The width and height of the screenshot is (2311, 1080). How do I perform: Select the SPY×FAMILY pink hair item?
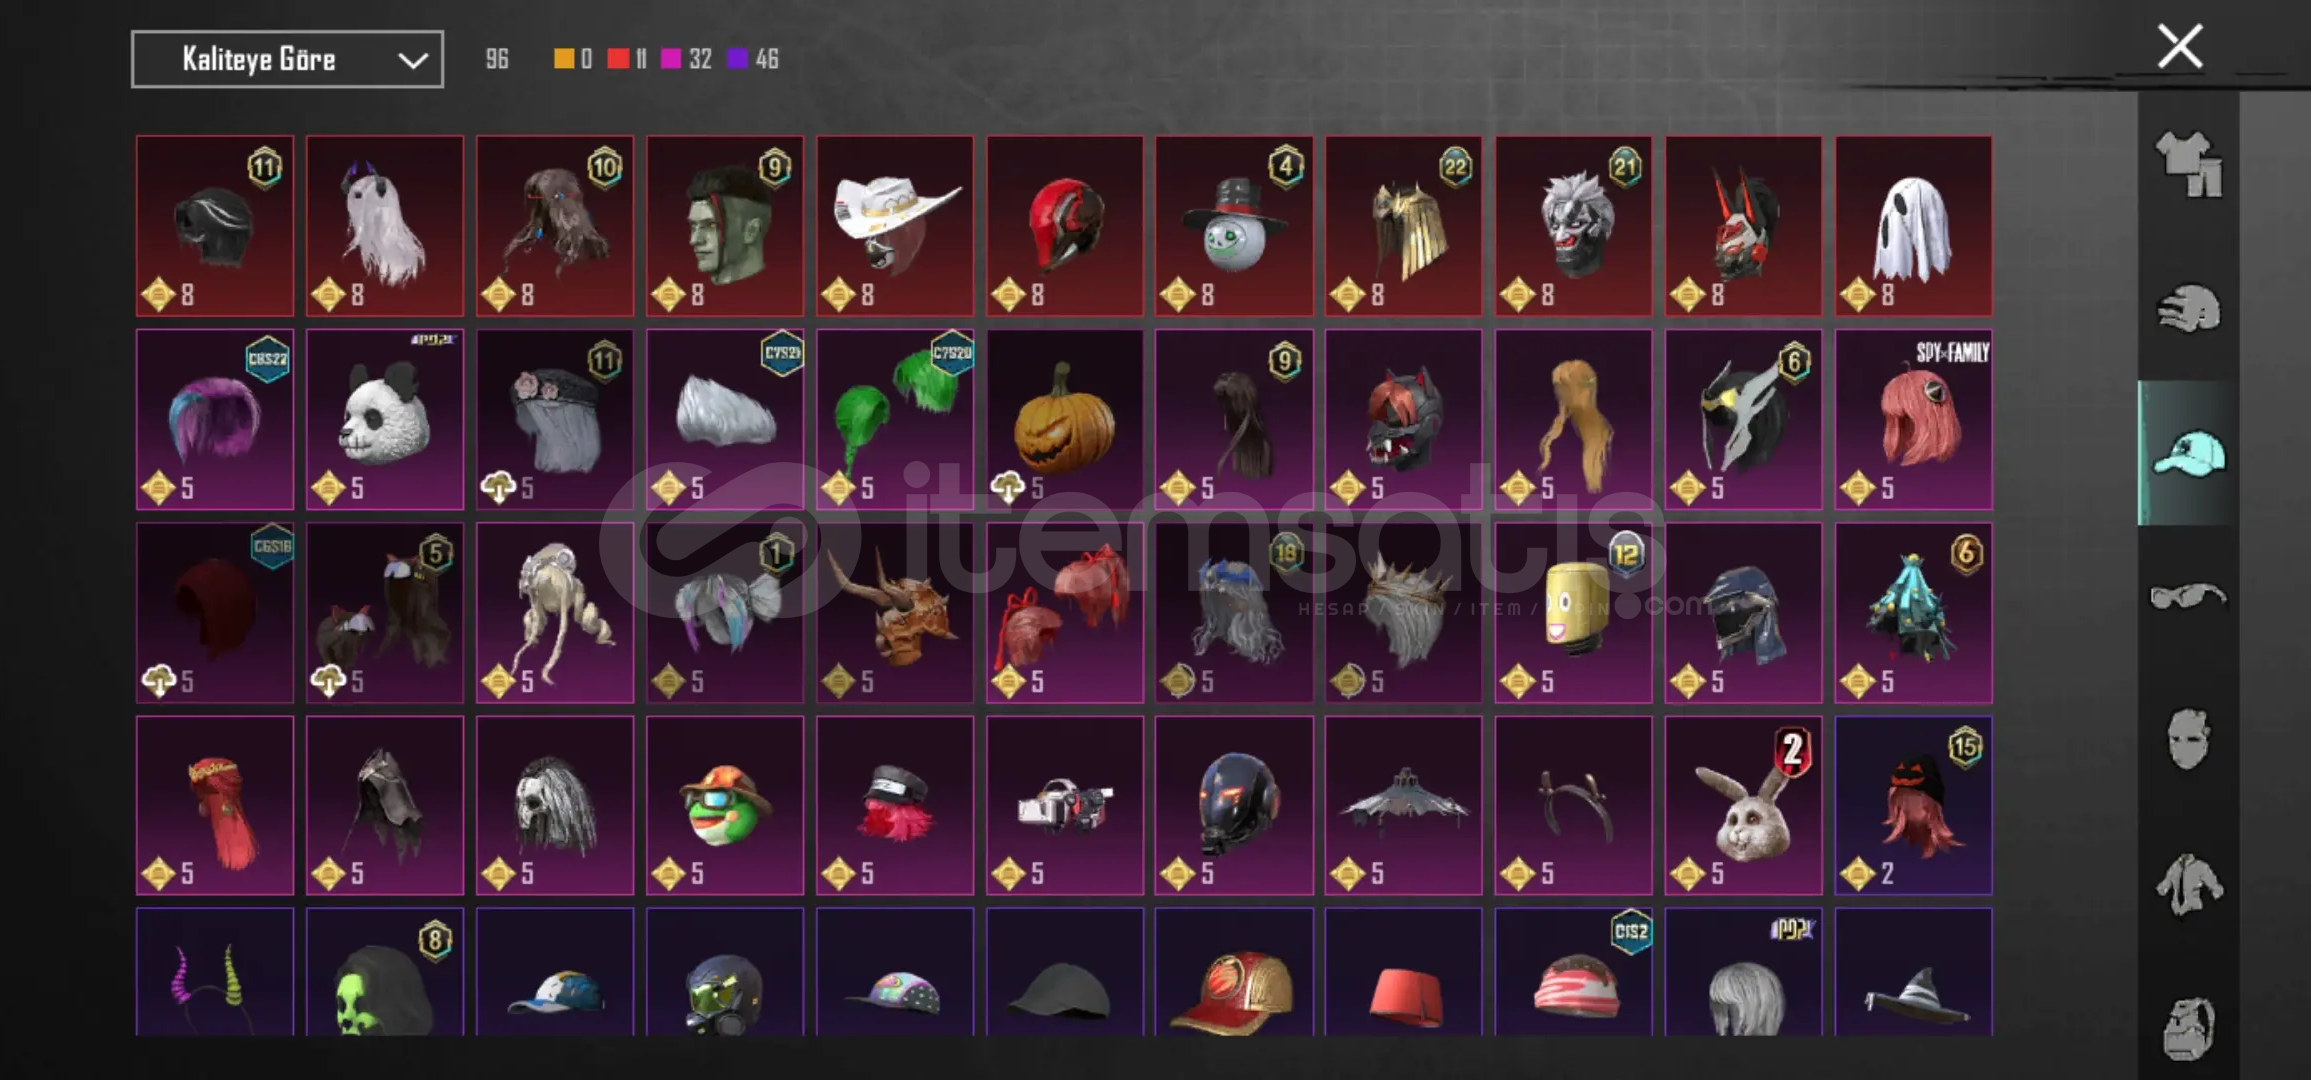1913,419
